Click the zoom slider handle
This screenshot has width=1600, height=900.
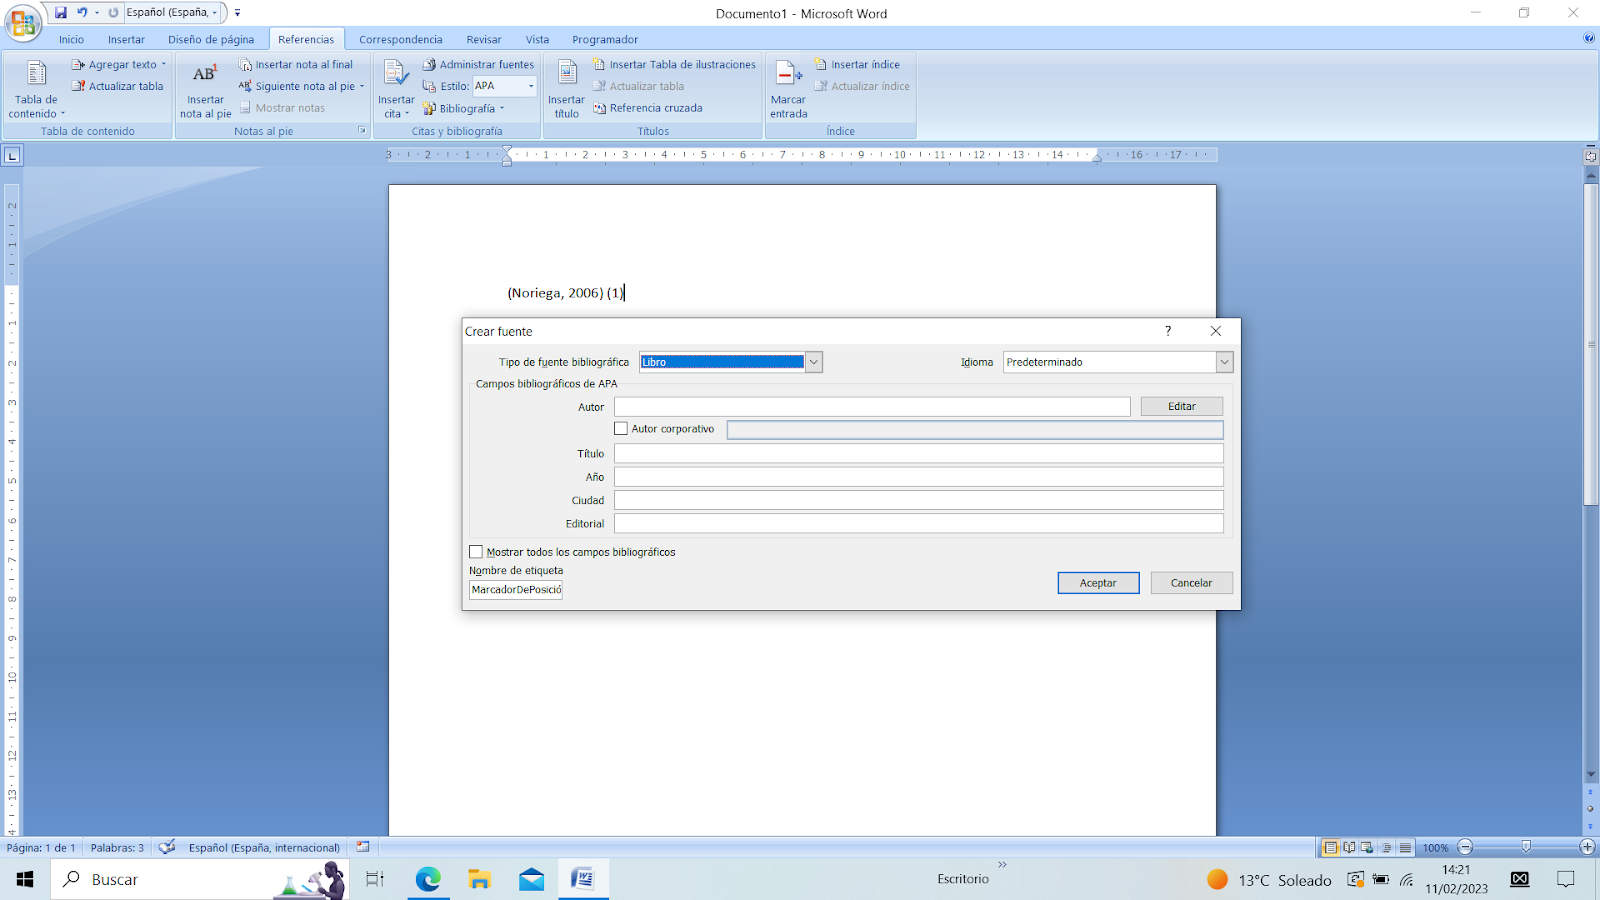pos(1526,847)
